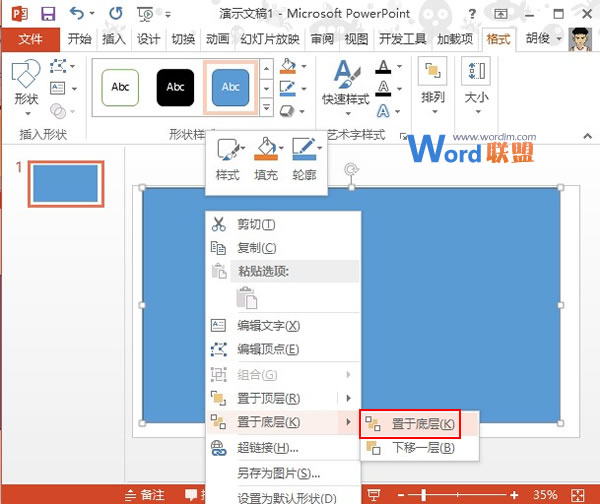Viewport: 600px width, 504px height.
Task: Select 置于底层(K) in the main context menu
Action: (x=283, y=422)
